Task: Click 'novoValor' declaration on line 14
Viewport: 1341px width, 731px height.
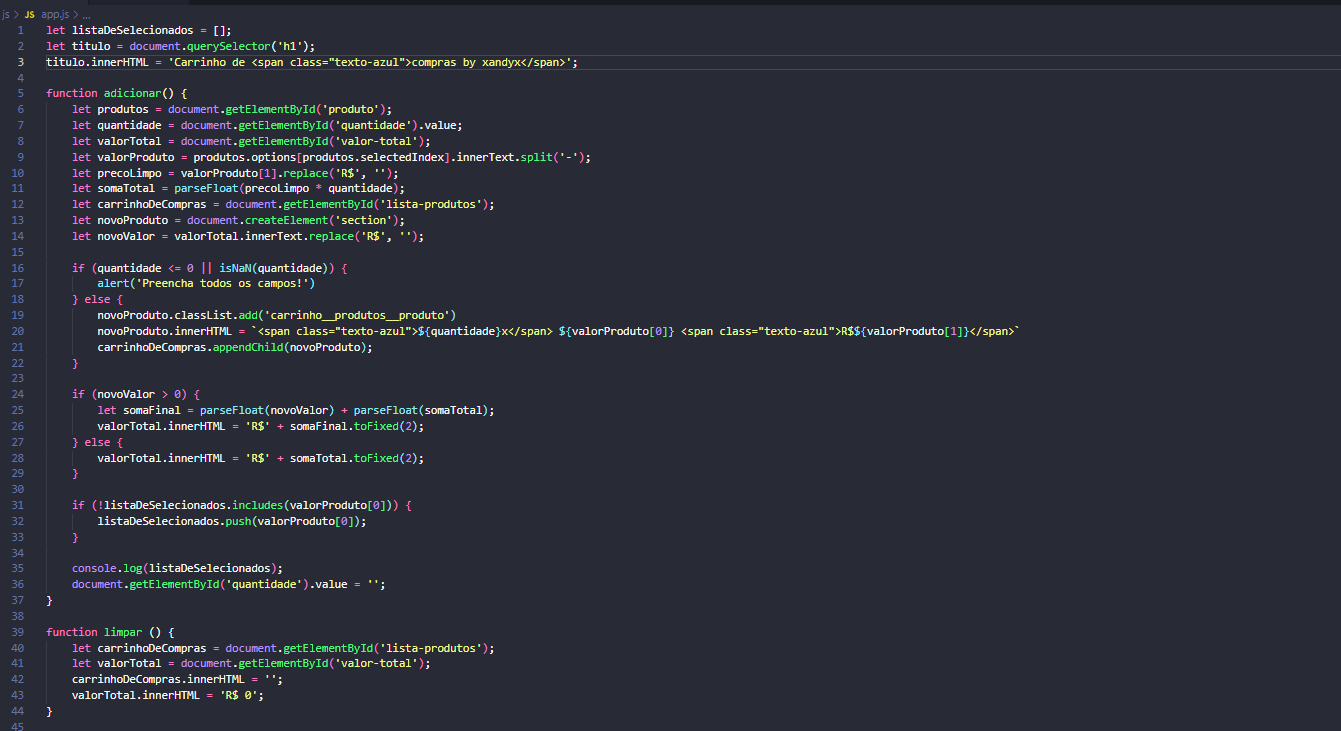Action: click(126, 236)
